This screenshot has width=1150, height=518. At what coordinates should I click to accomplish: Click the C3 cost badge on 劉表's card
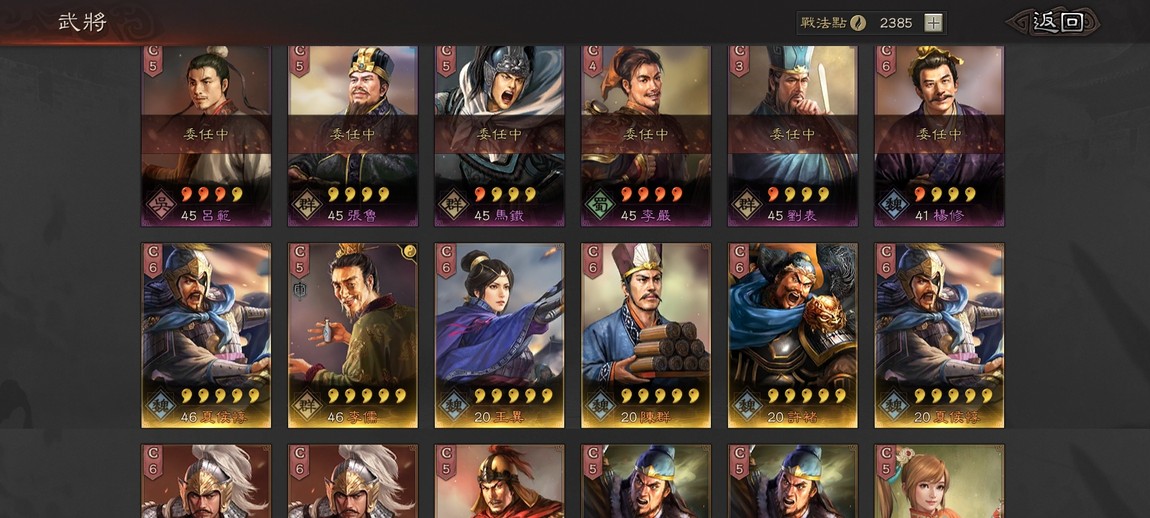click(x=739, y=60)
